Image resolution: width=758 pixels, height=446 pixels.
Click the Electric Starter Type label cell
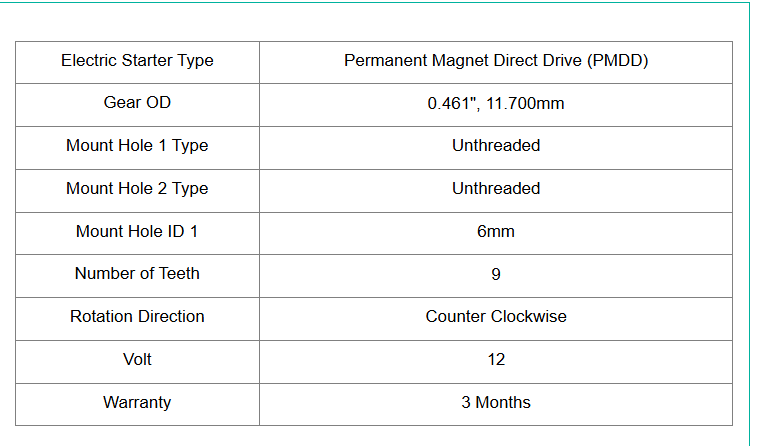pos(137,61)
